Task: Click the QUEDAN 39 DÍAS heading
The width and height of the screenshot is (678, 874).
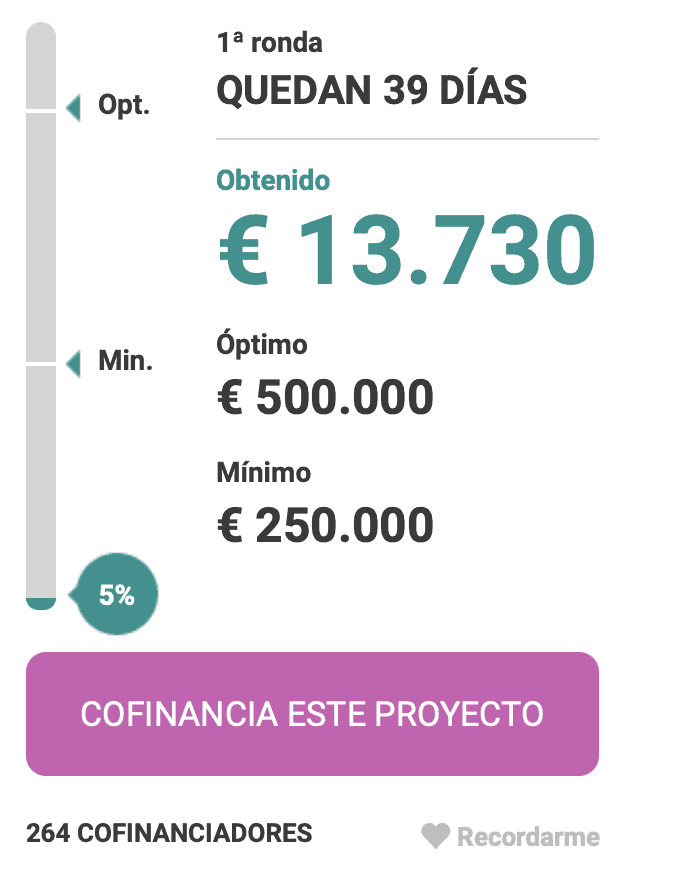Action: pos(371,90)
